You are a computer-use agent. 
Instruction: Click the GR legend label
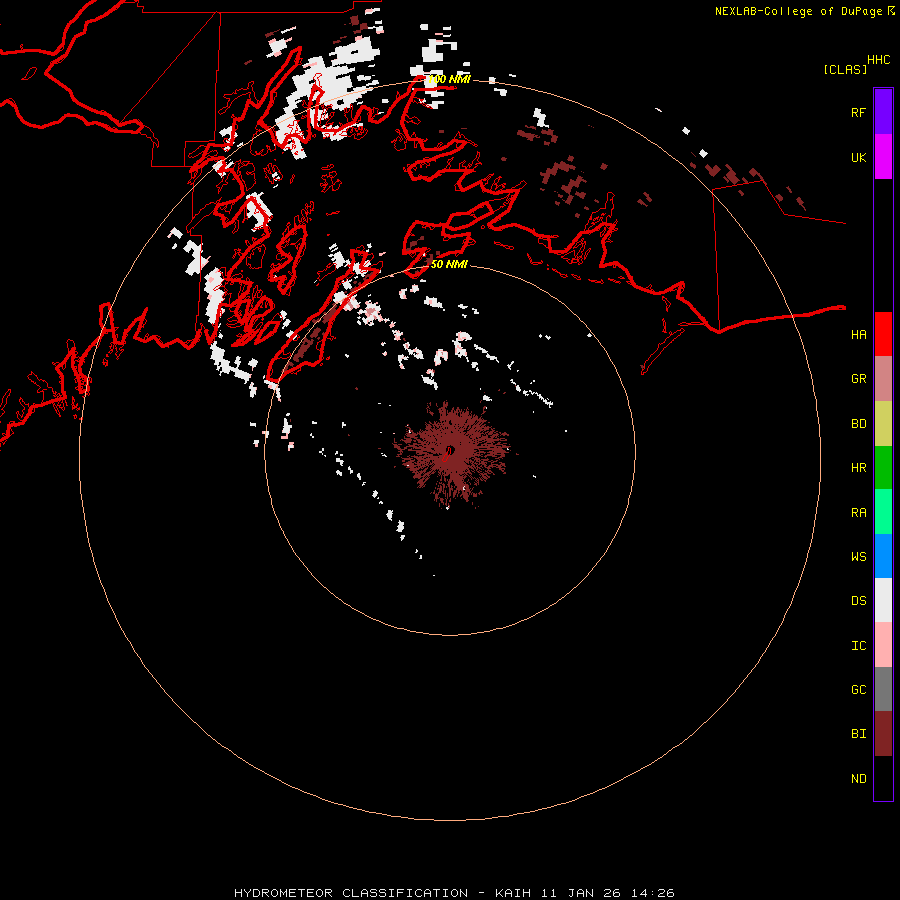(x=858, y=379)
